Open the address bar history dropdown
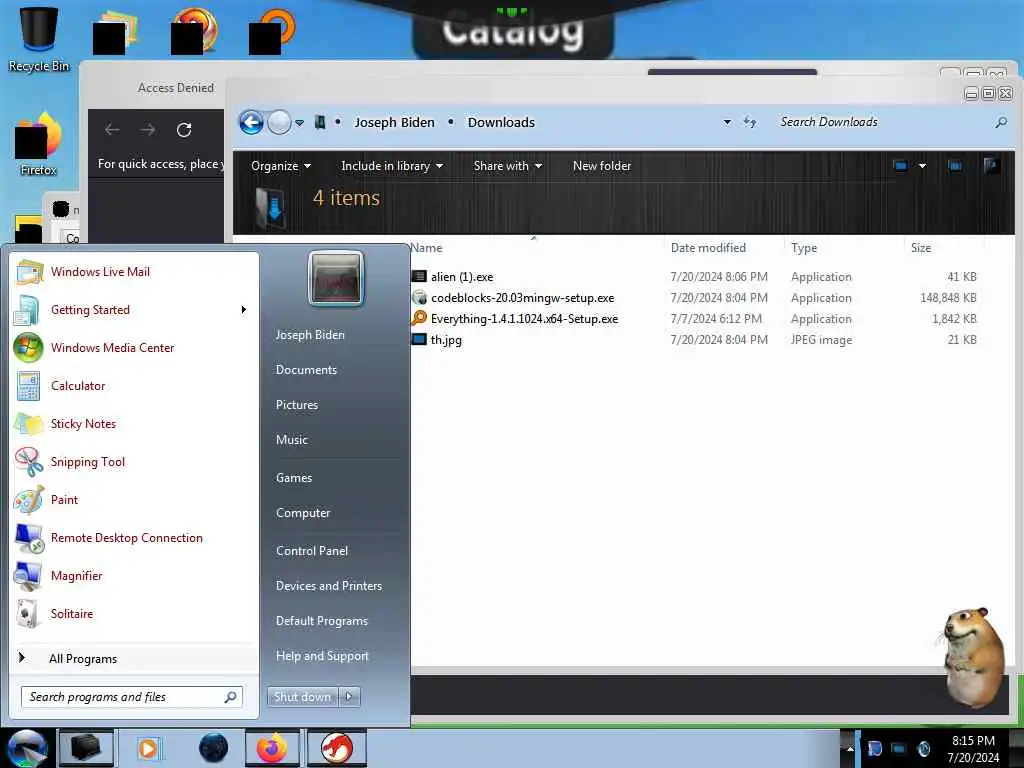 (x=727, y=122)
